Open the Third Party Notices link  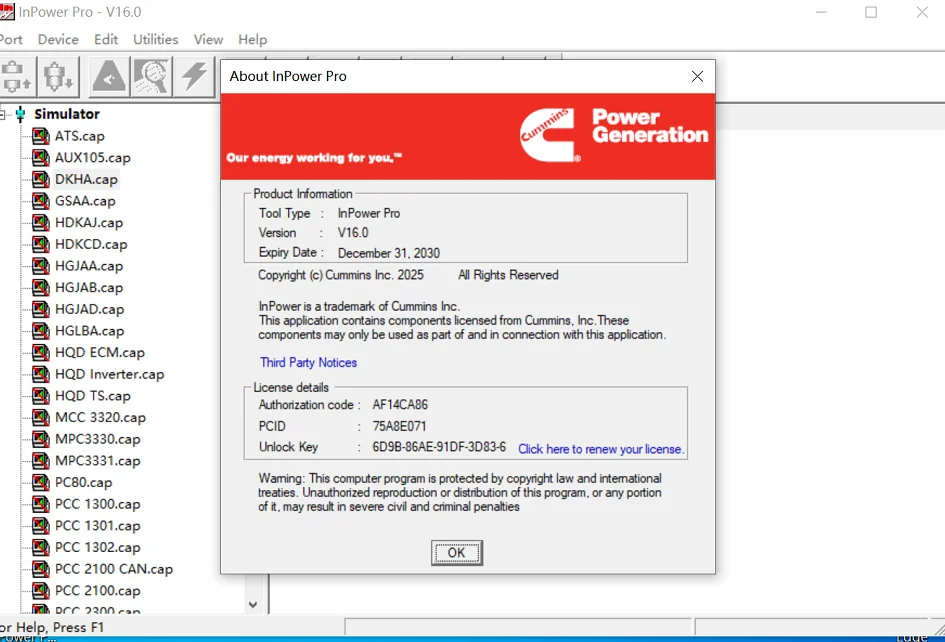click(309, 362)
